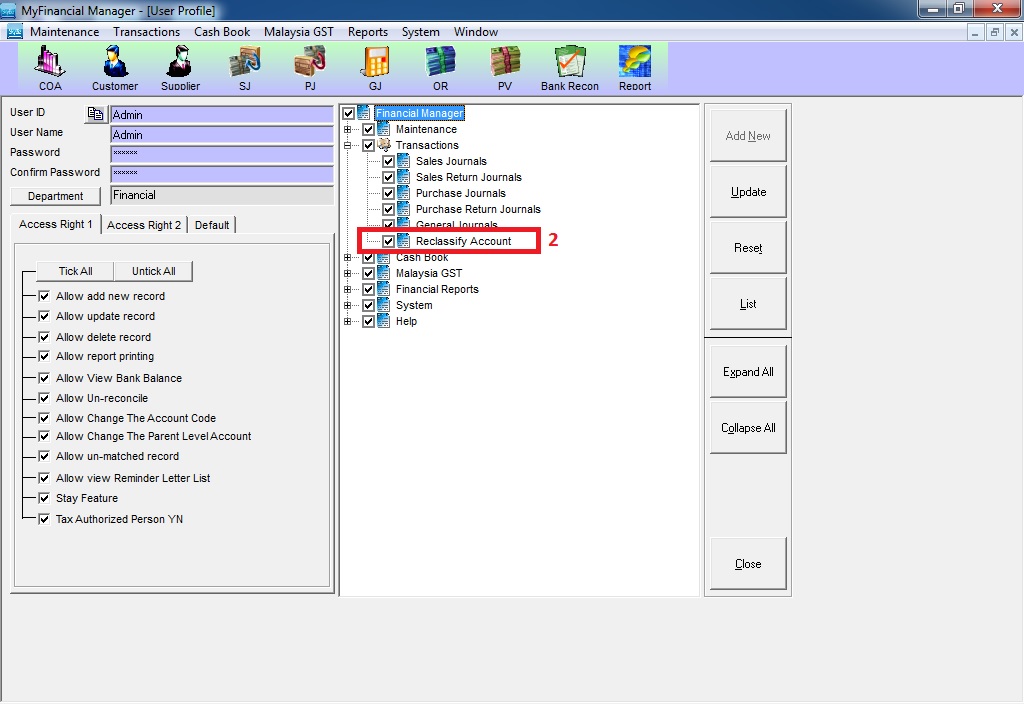Select Sales Return Journals tree item
Screen dimensions: 1024x704
[468, 177]
